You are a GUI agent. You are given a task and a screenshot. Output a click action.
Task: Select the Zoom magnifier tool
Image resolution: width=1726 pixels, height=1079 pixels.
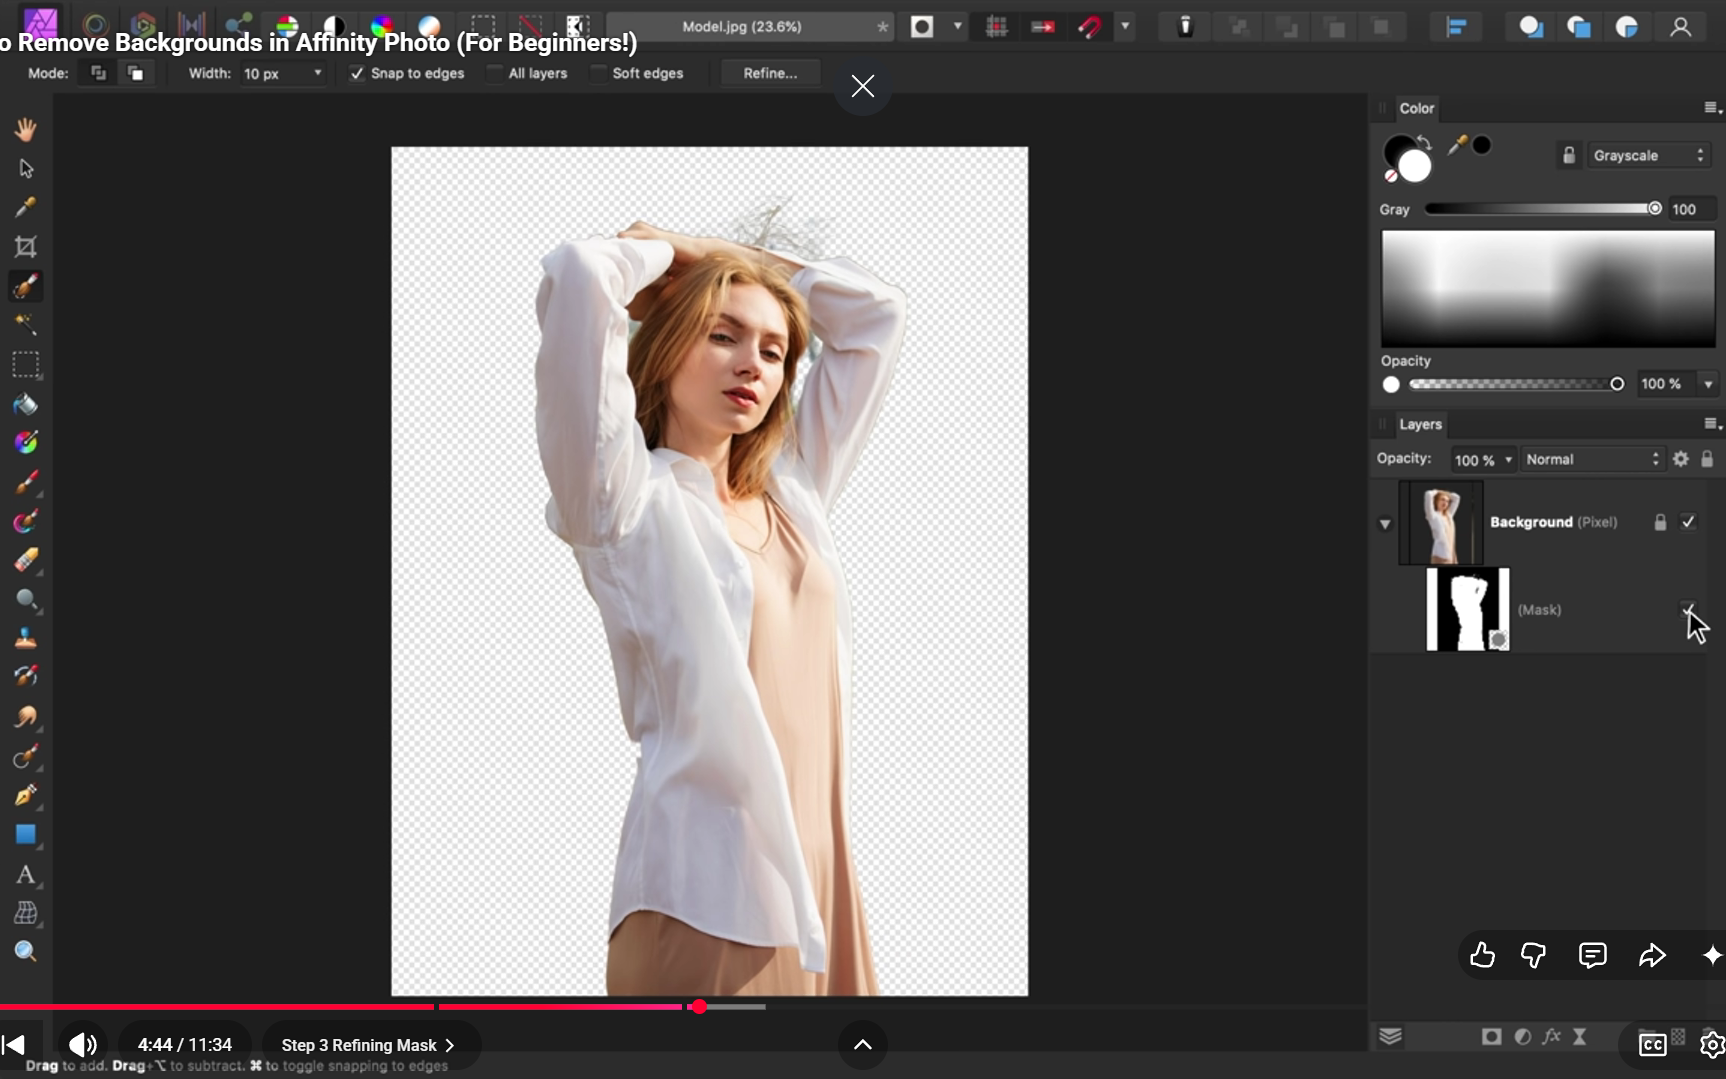point(26,952)
